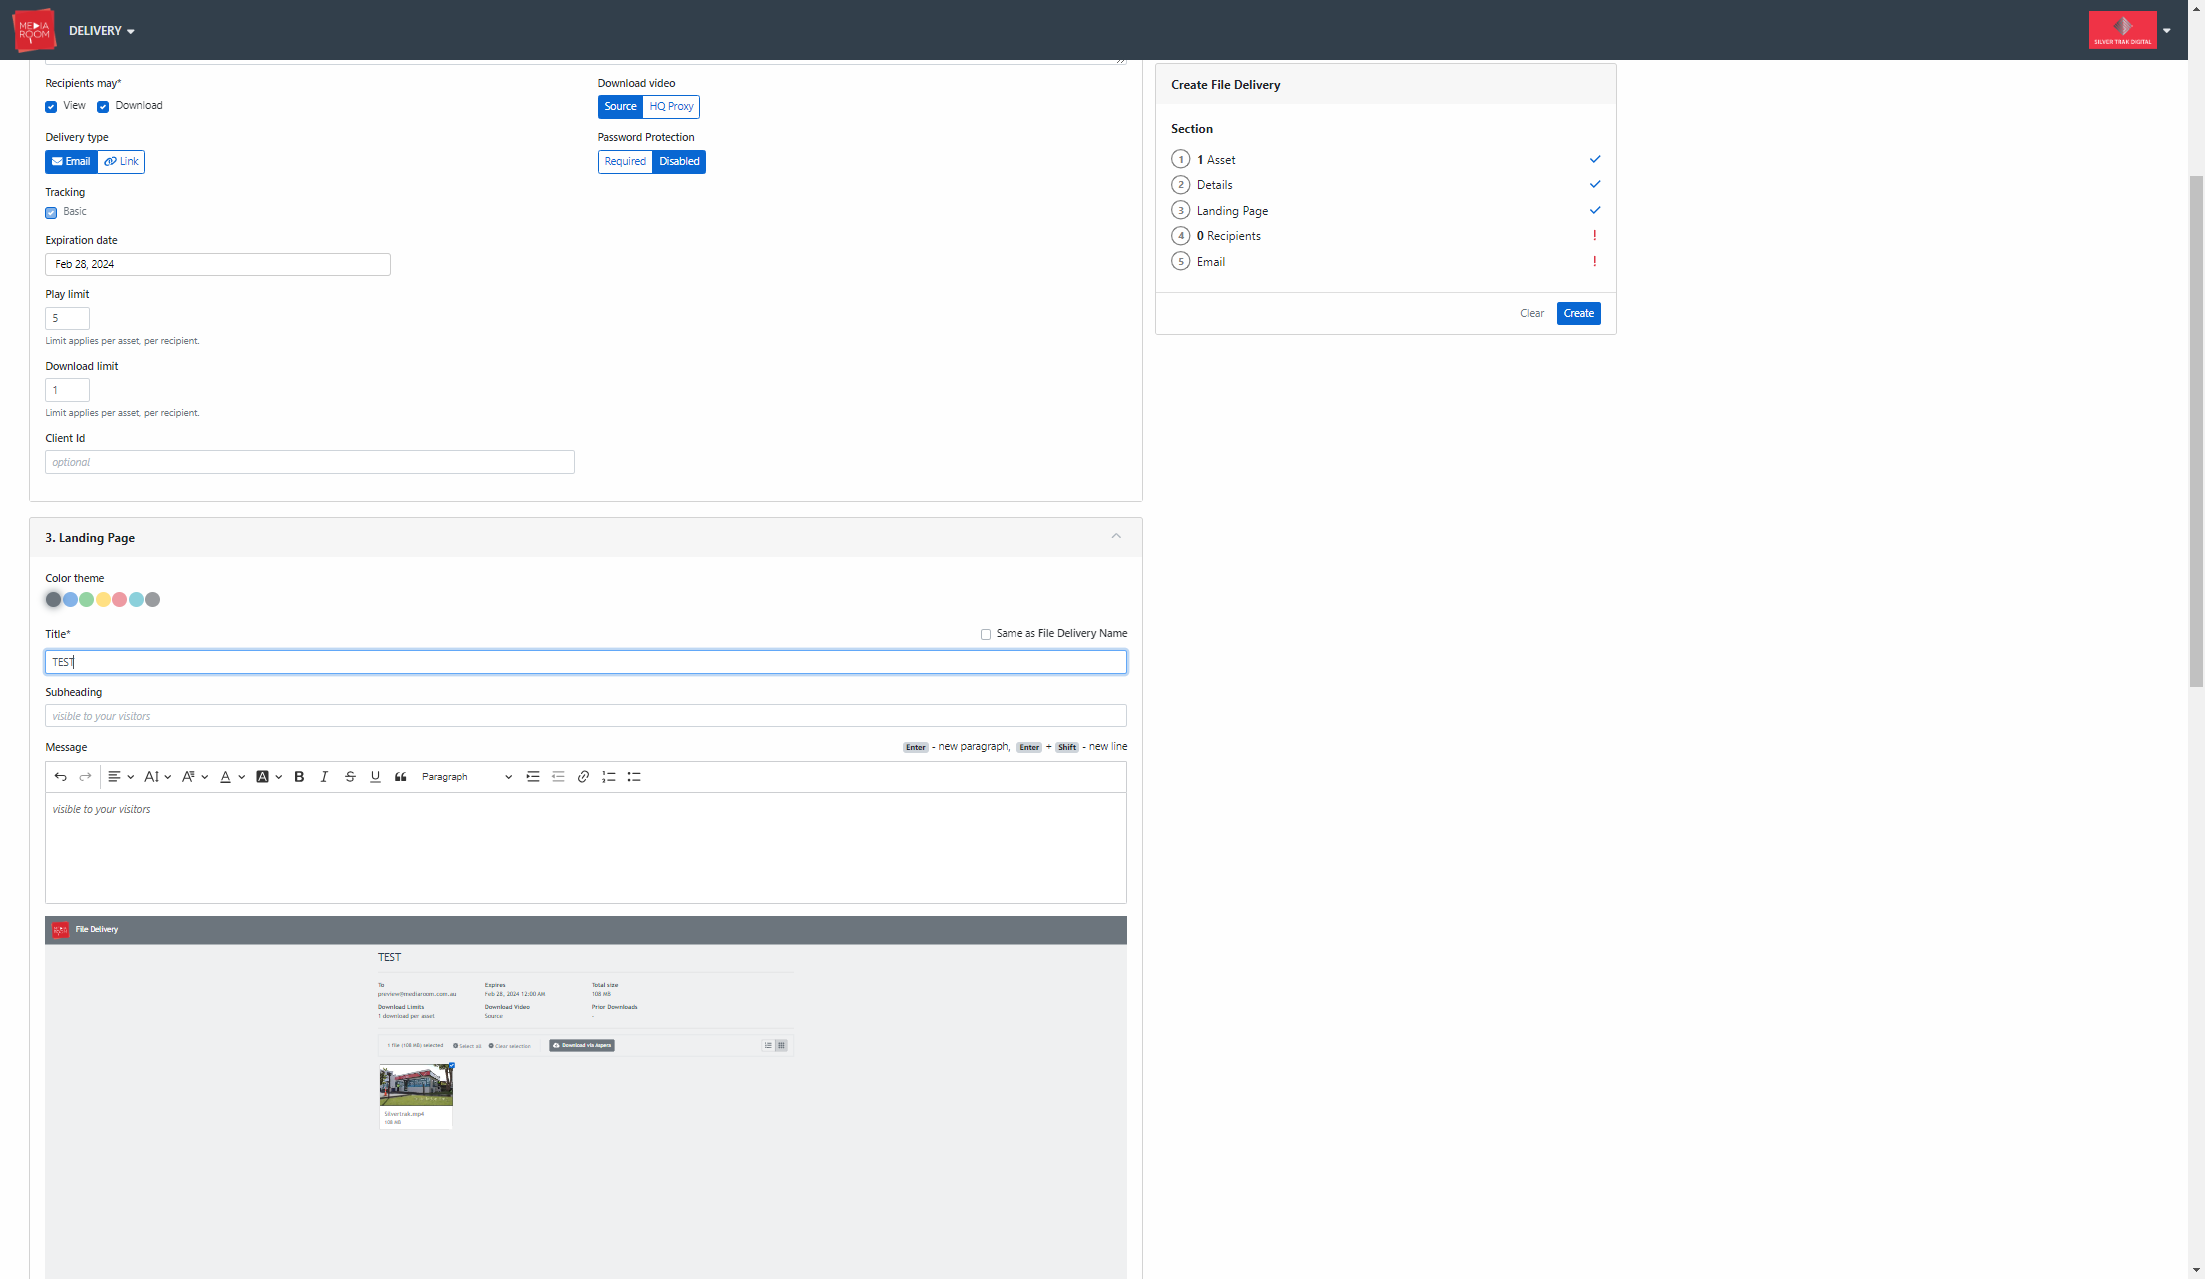This screenshot has width=2205, height=1279.
Task: Click the Silvertrak.mp4 preview thumbnail
Action: 416,1085
